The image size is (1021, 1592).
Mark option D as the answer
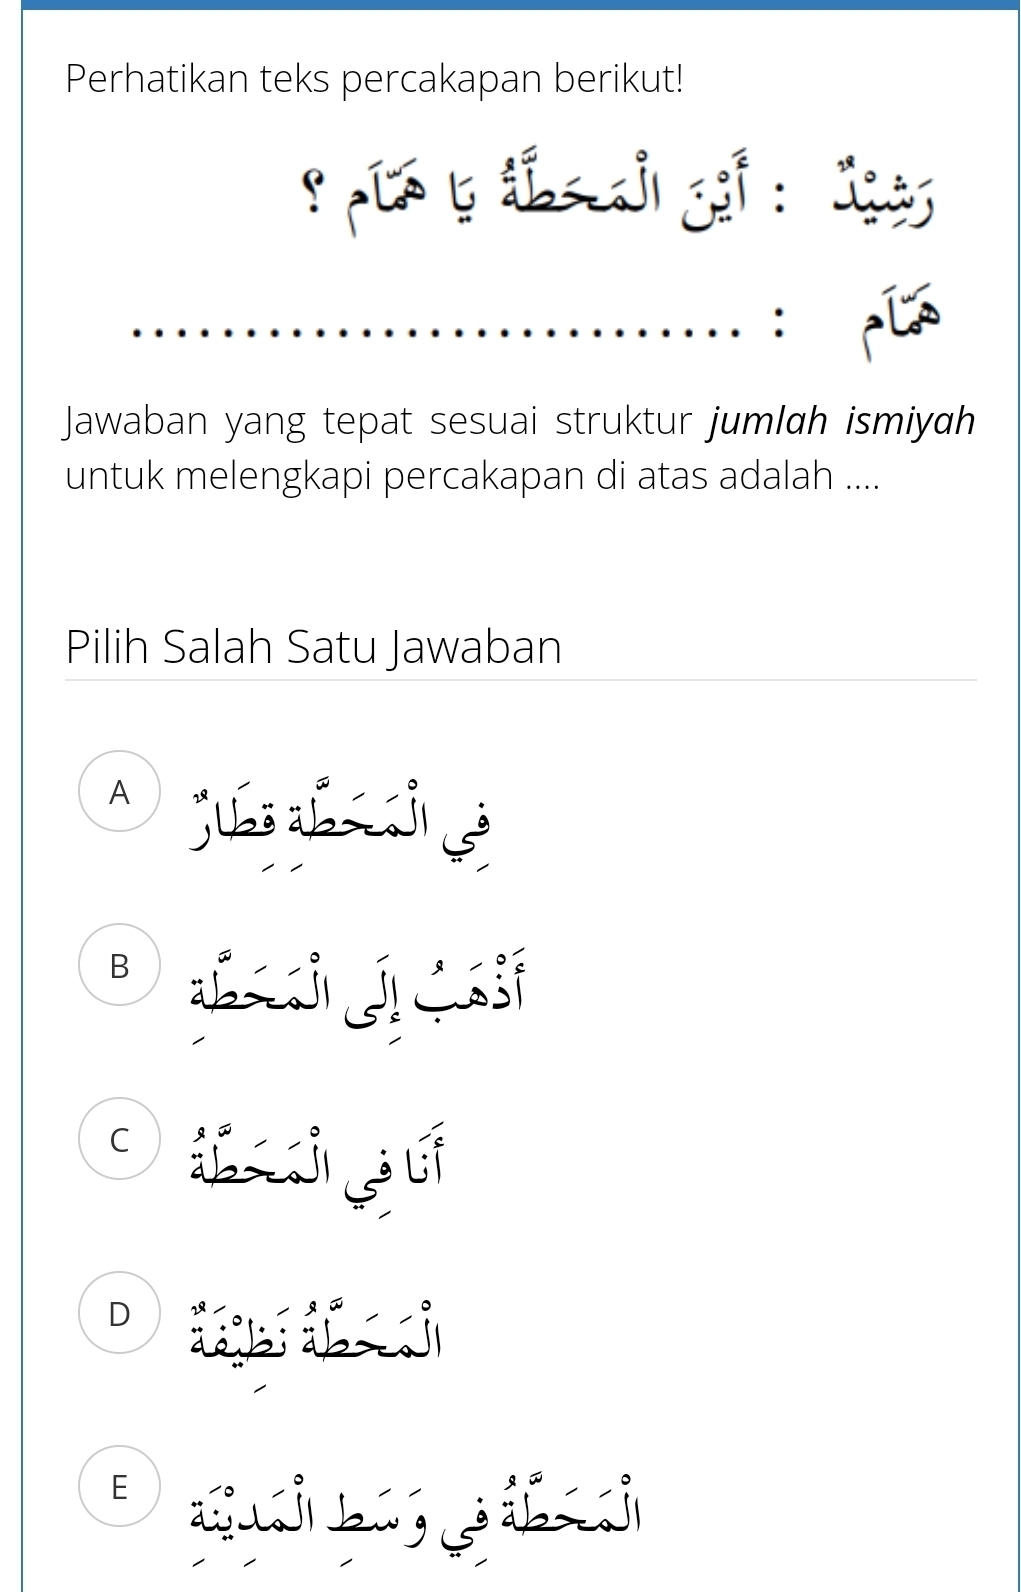pyautogui.click(x=119, y=1314)
